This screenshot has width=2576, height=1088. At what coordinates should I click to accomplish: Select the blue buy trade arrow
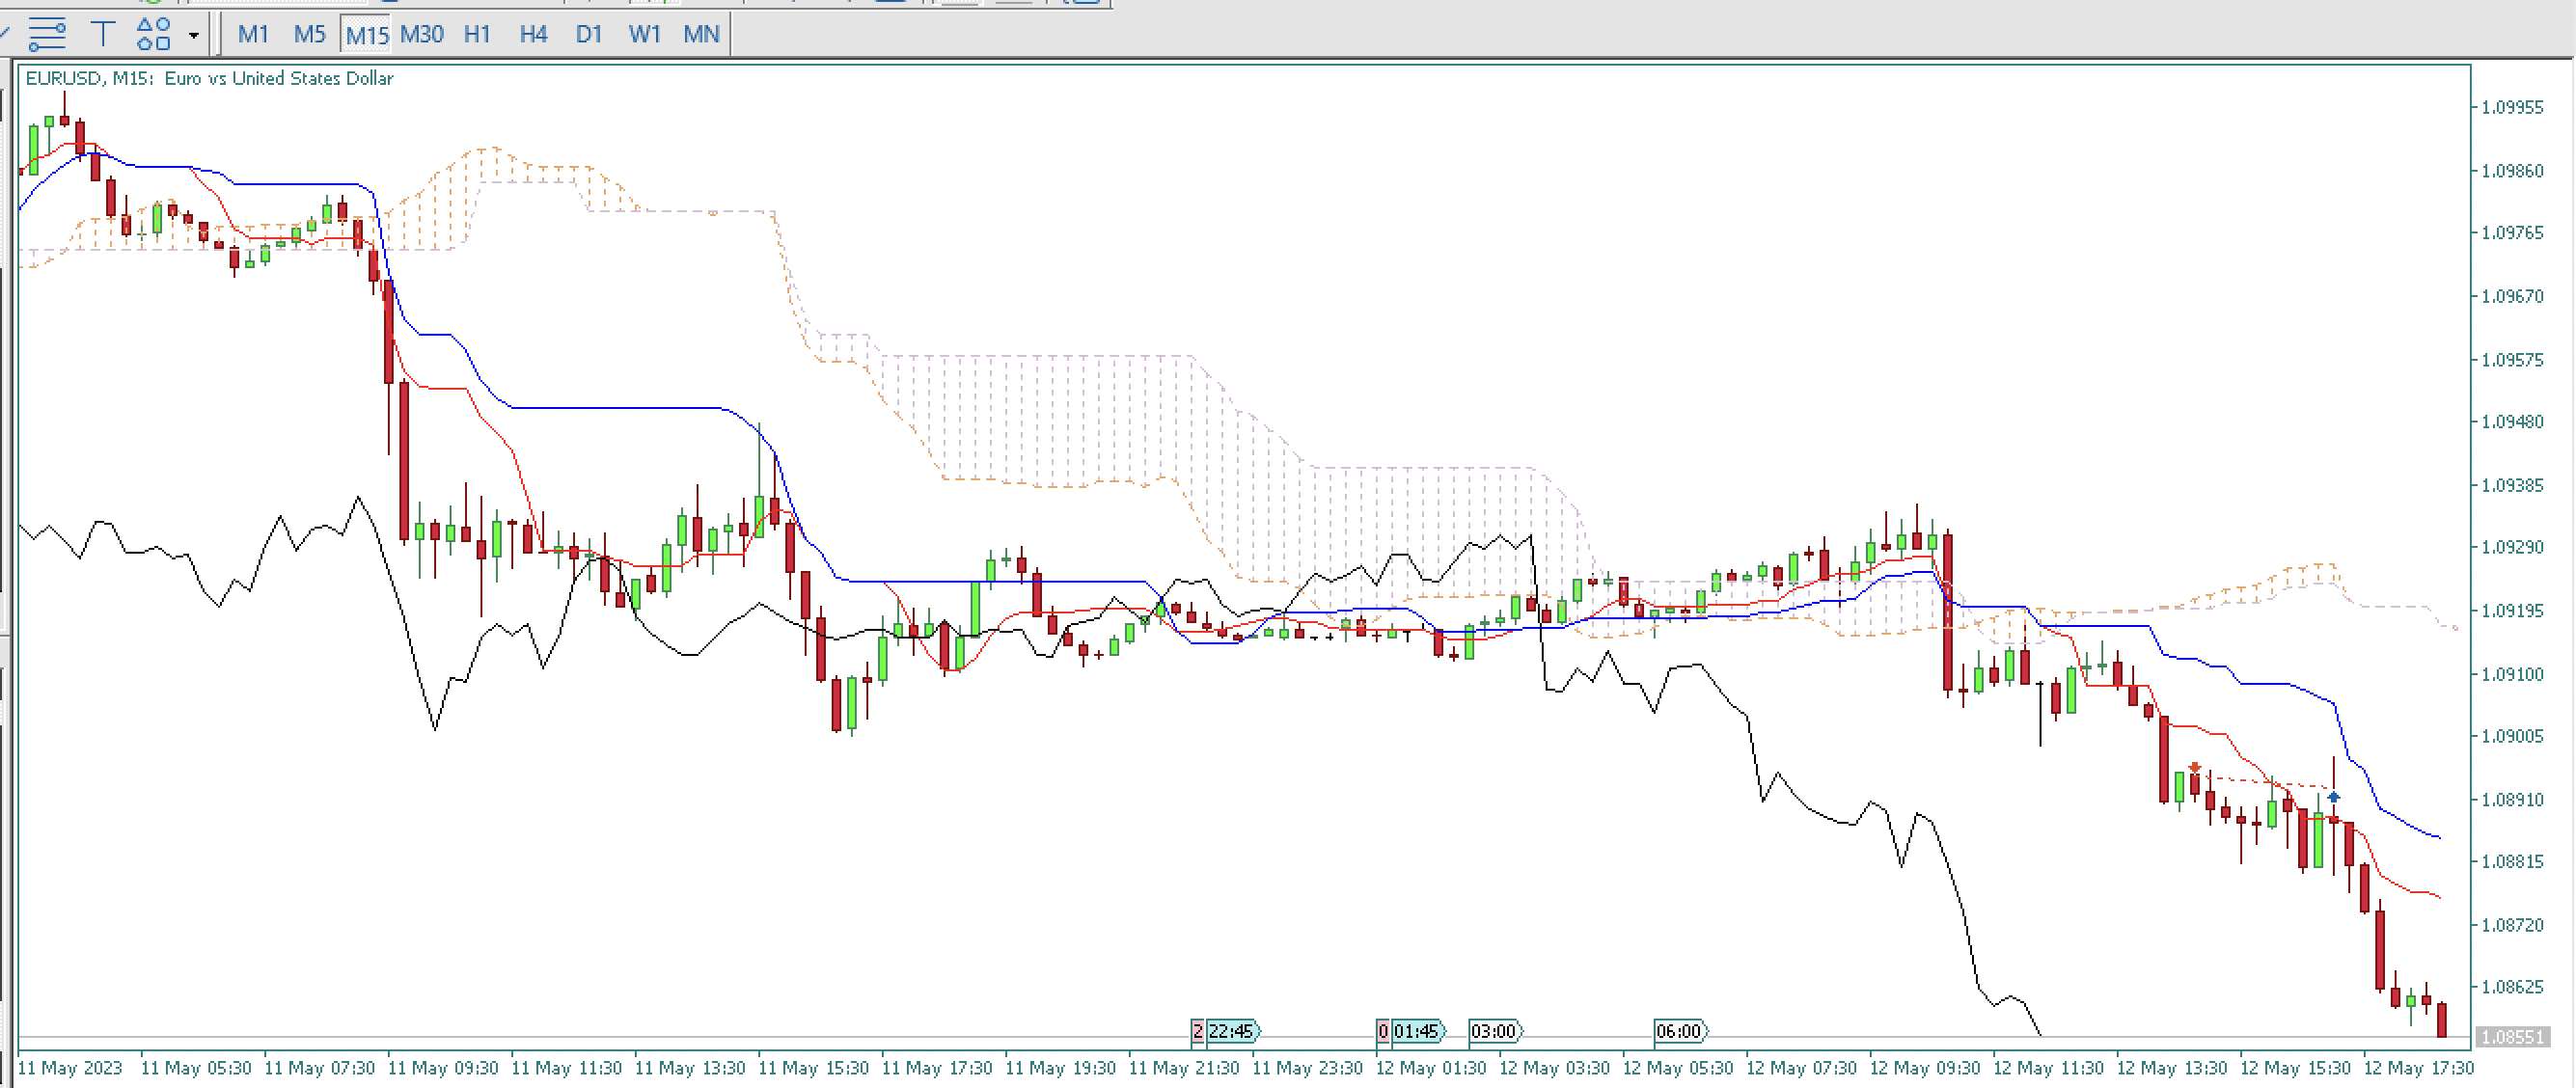2333,798
